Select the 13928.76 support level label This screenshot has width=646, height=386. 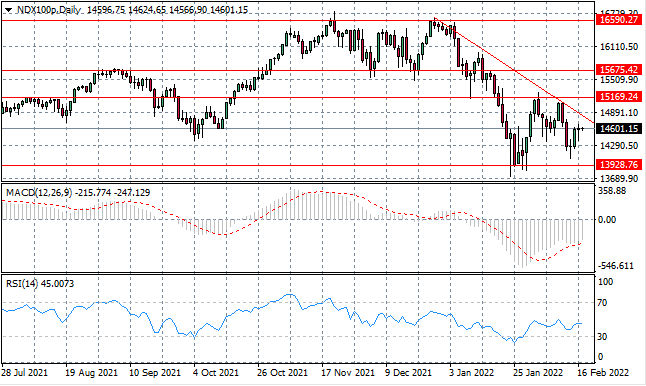pos(619,164)
